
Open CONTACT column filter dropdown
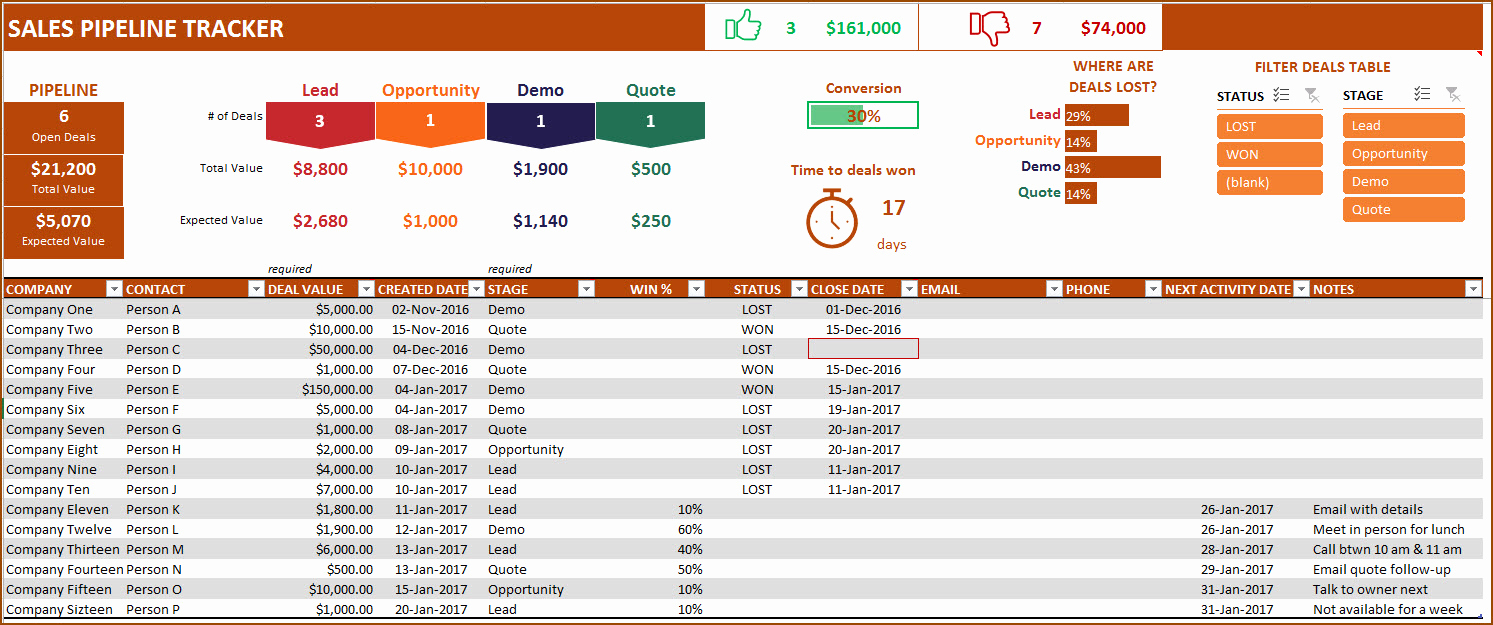point(256,289)
